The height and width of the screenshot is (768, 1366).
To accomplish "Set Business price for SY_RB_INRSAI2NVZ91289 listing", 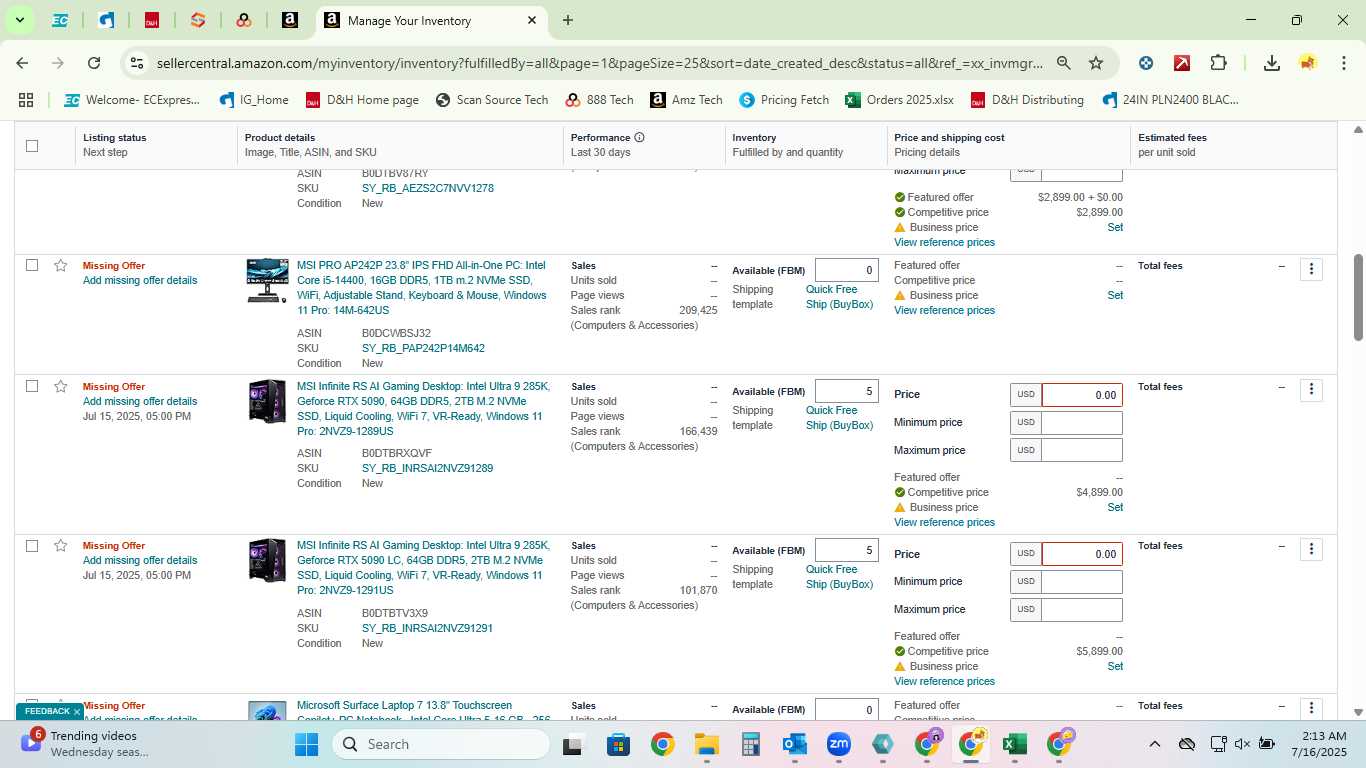I will pyautogui.click(x=1115, y=507).
